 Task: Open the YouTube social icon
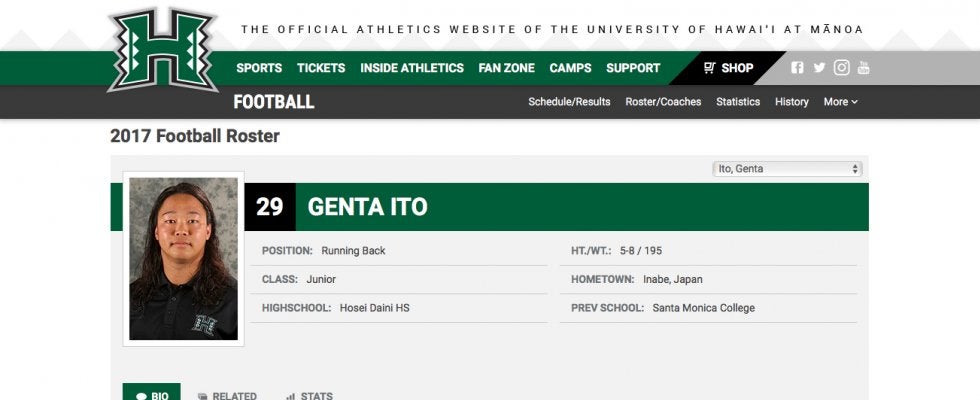coord(863,68)
